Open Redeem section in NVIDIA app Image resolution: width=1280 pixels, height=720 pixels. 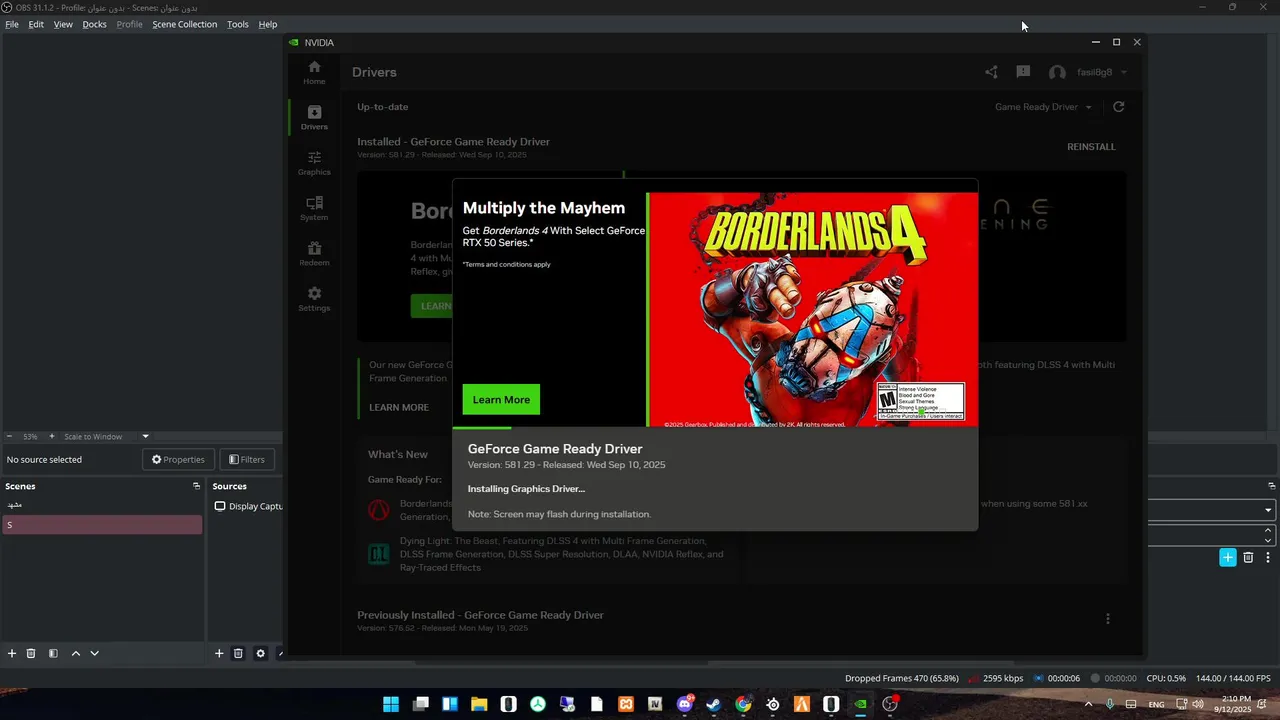[314, 253]
